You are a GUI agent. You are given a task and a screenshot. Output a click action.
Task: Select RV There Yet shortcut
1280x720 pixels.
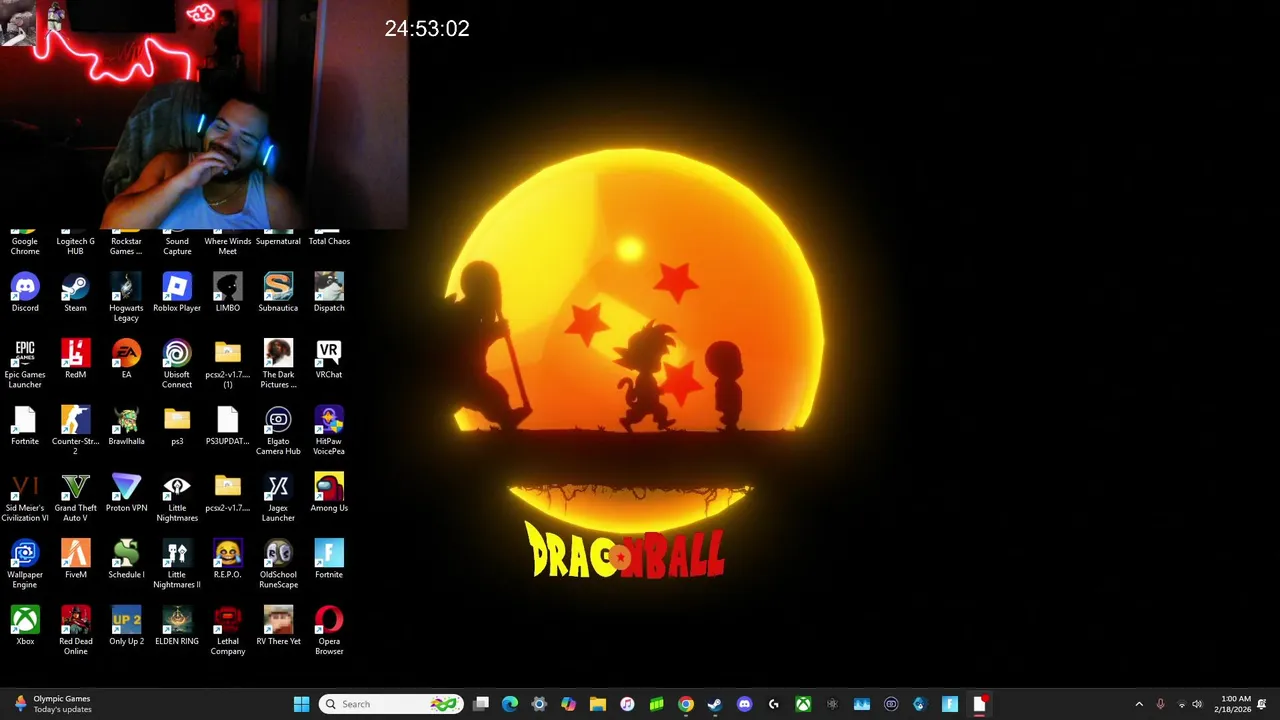pyautogui.click(x=278, y=626)
